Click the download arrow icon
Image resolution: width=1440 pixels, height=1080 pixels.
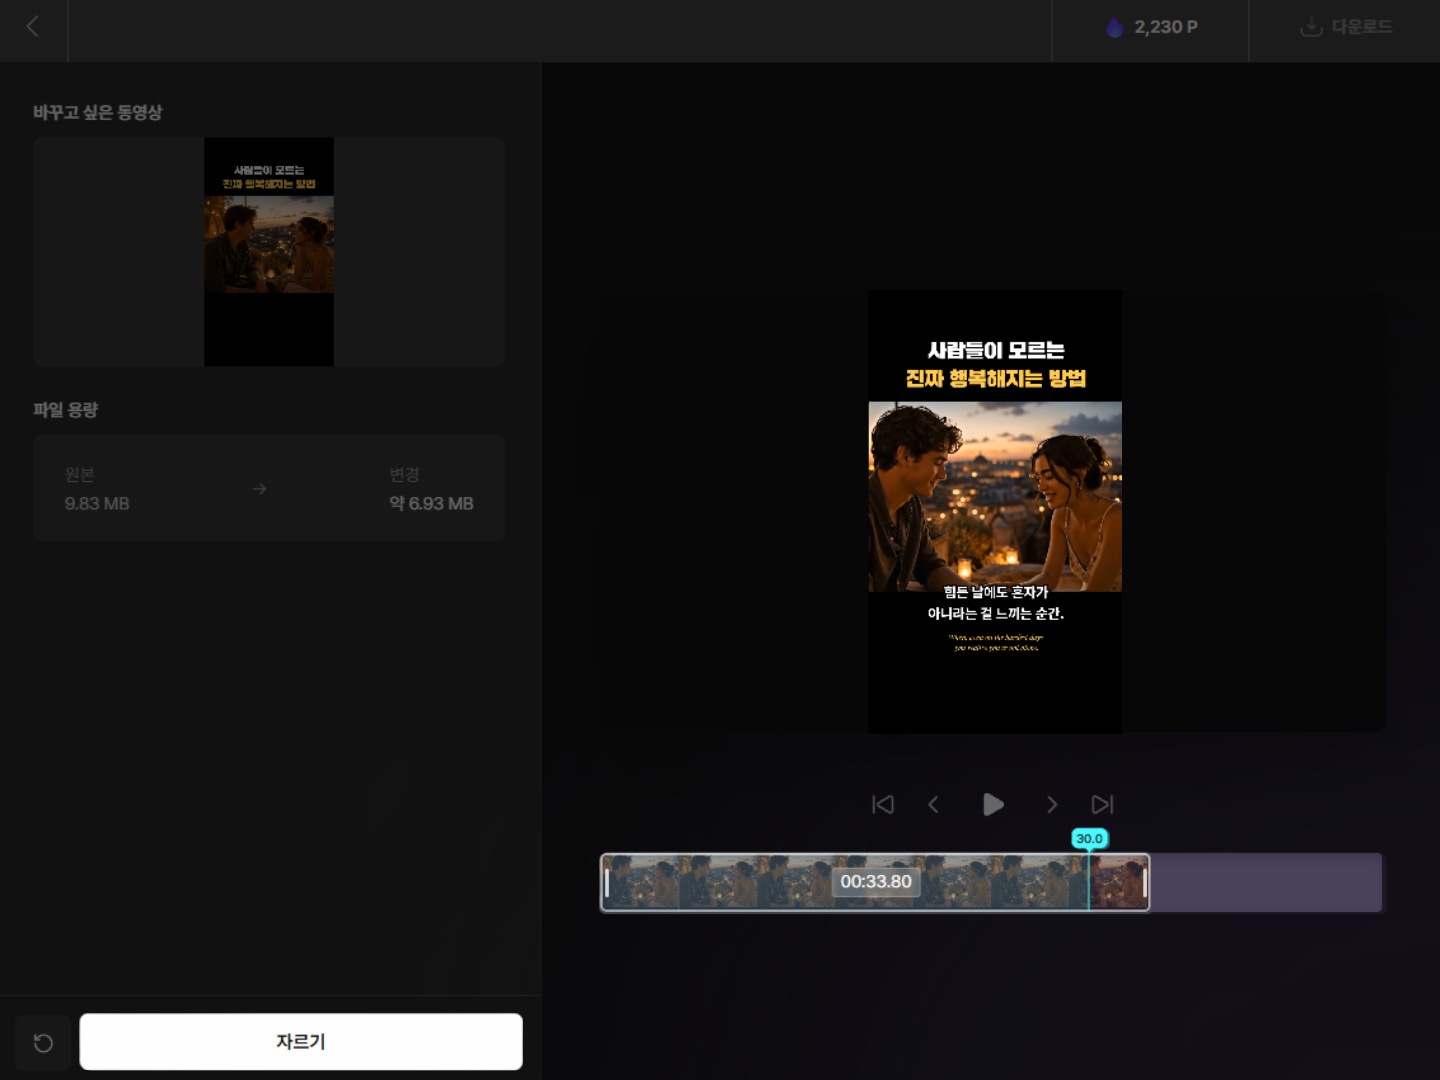pos(1311,27)
